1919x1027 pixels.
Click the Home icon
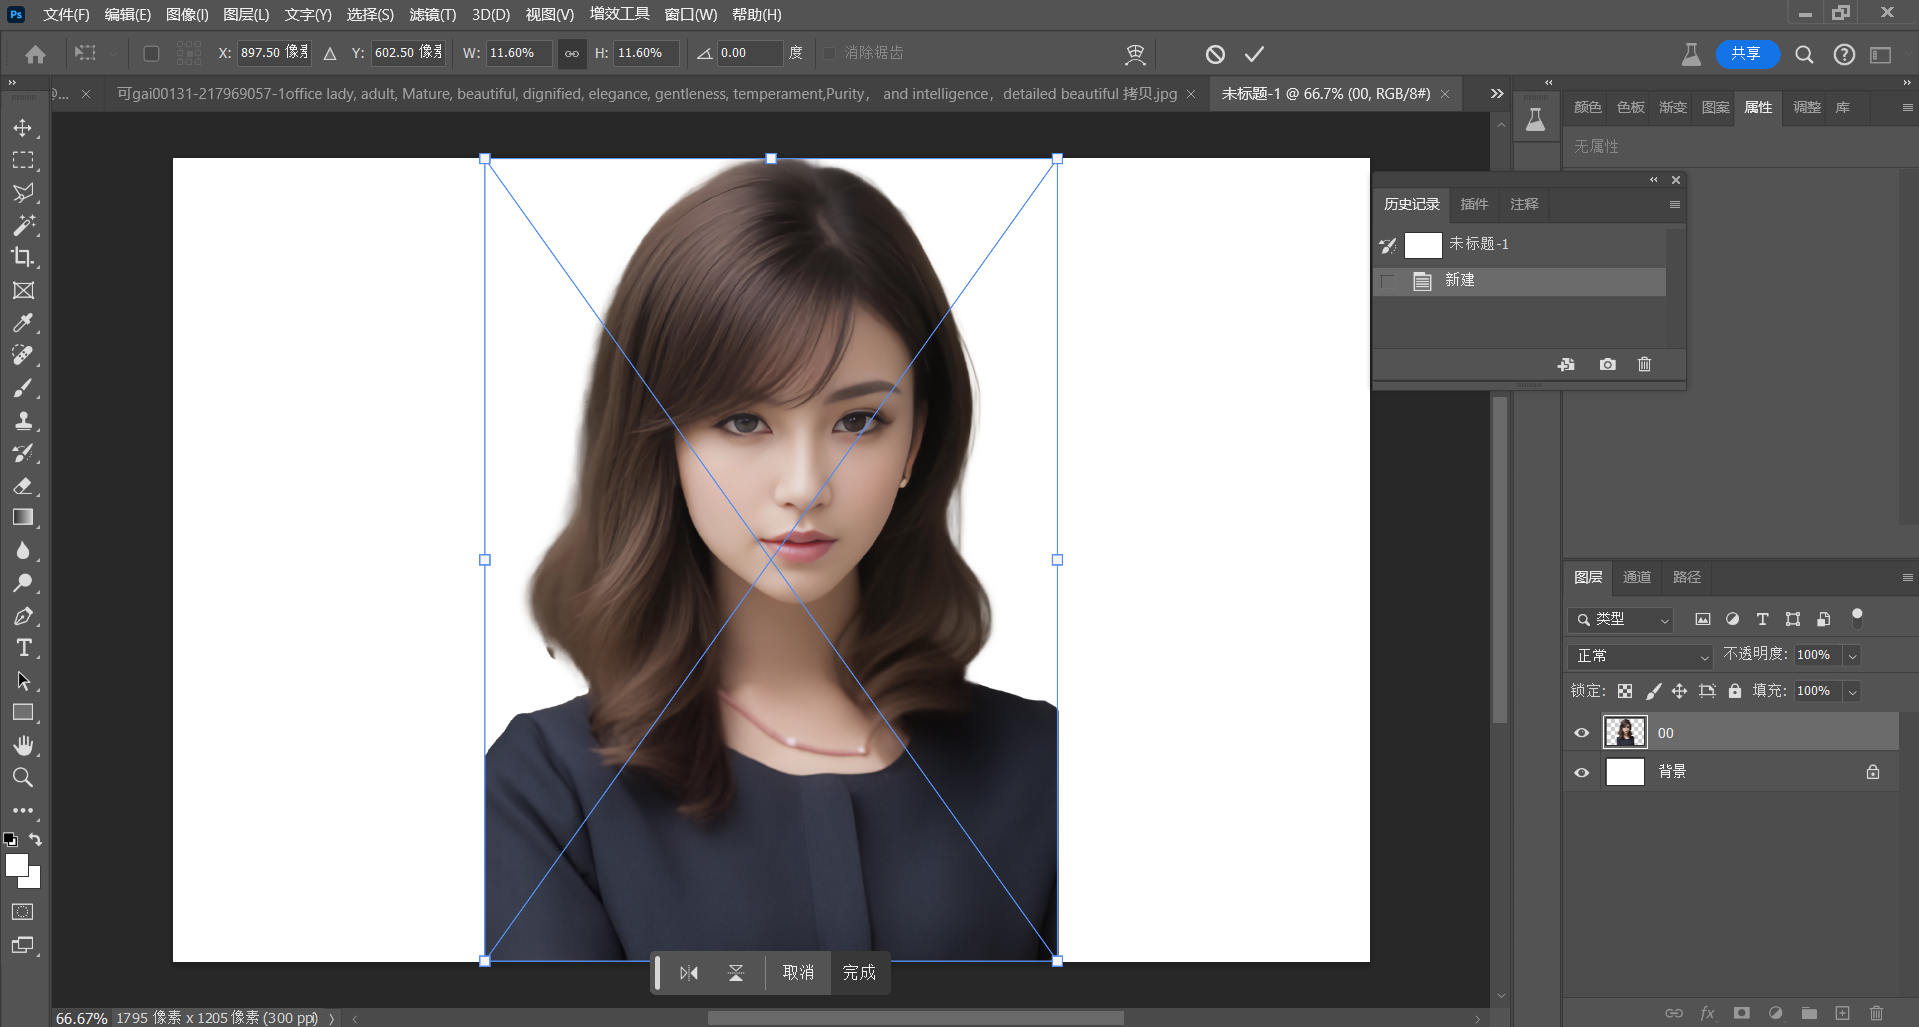[x=36, y=54]
